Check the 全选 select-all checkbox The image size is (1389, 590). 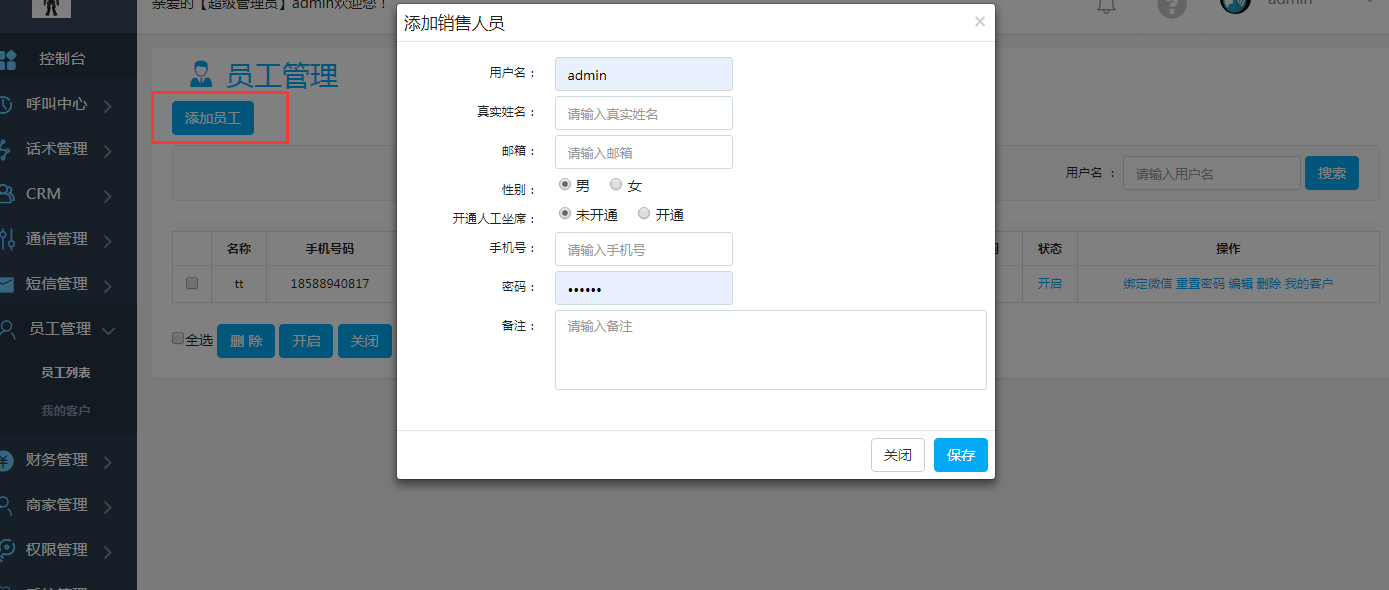point(178,339)
